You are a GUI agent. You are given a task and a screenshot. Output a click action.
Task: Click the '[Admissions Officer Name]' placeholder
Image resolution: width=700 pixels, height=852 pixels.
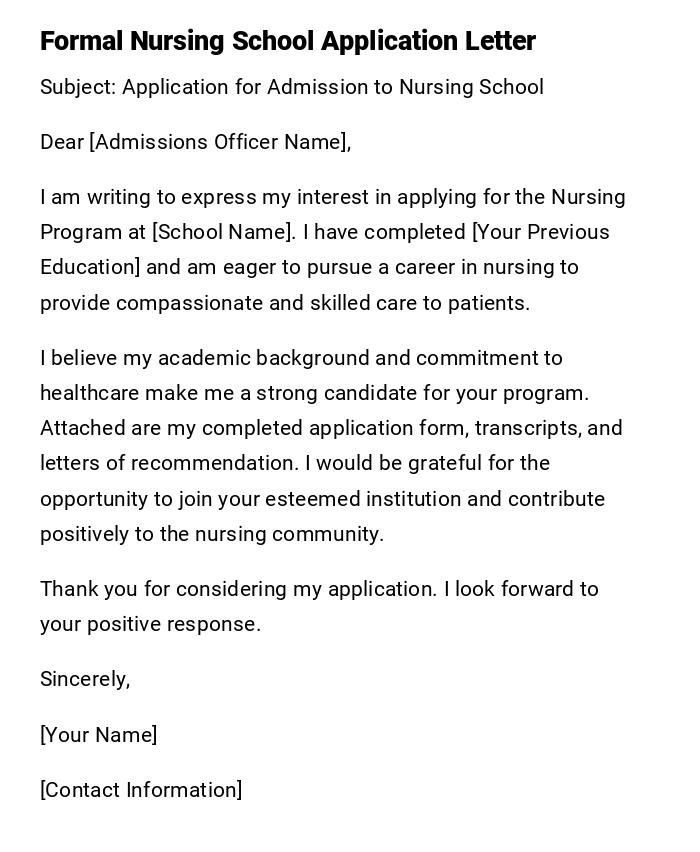219,142
